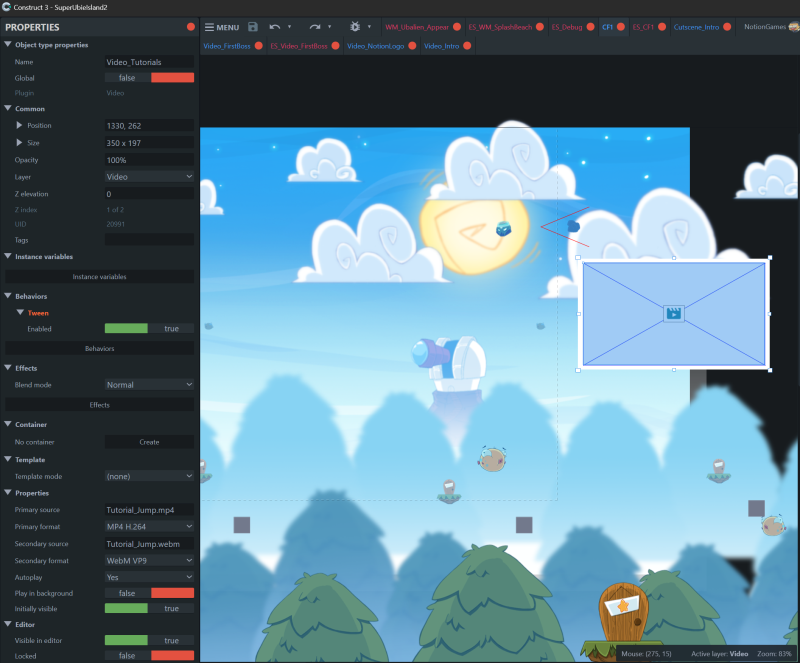Image resolution: width=800 pixels, height=663 pixels.
Task: Toggle Play in background setting
Action: pyautogui.click(x=149, y=593)
